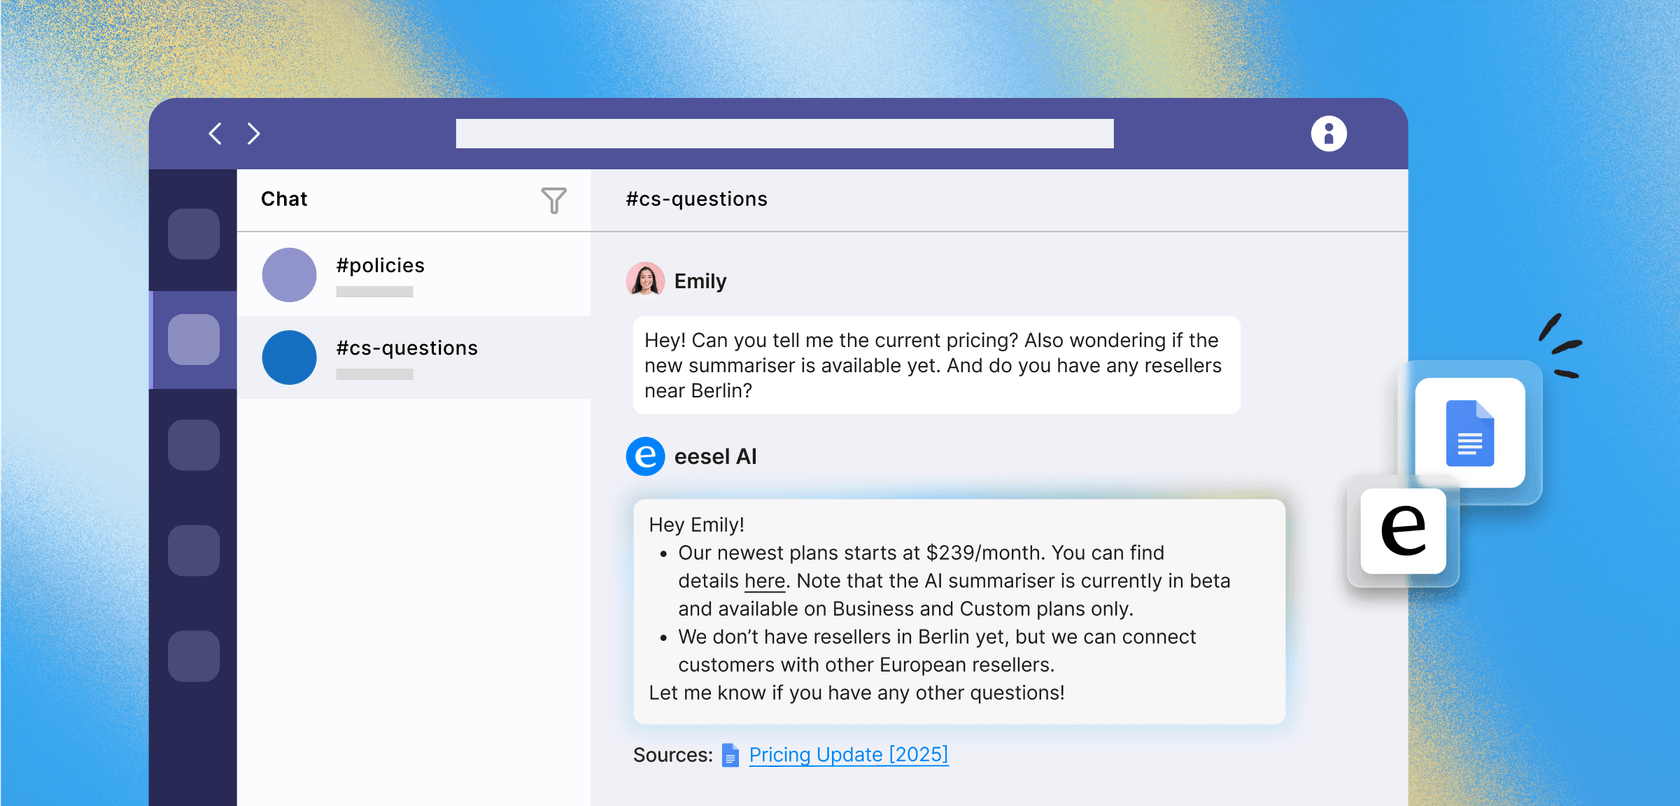Click the blue #cs-questions channel avatar
The image size is (1680, 806).
[289, 358]
